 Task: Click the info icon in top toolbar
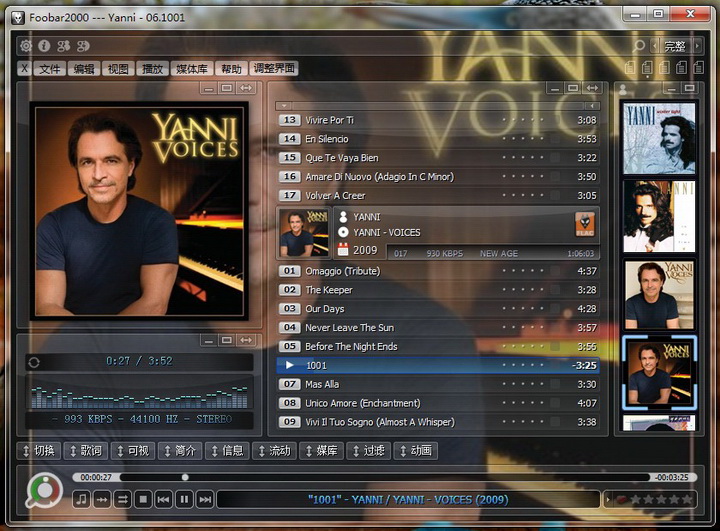[44, 46]
